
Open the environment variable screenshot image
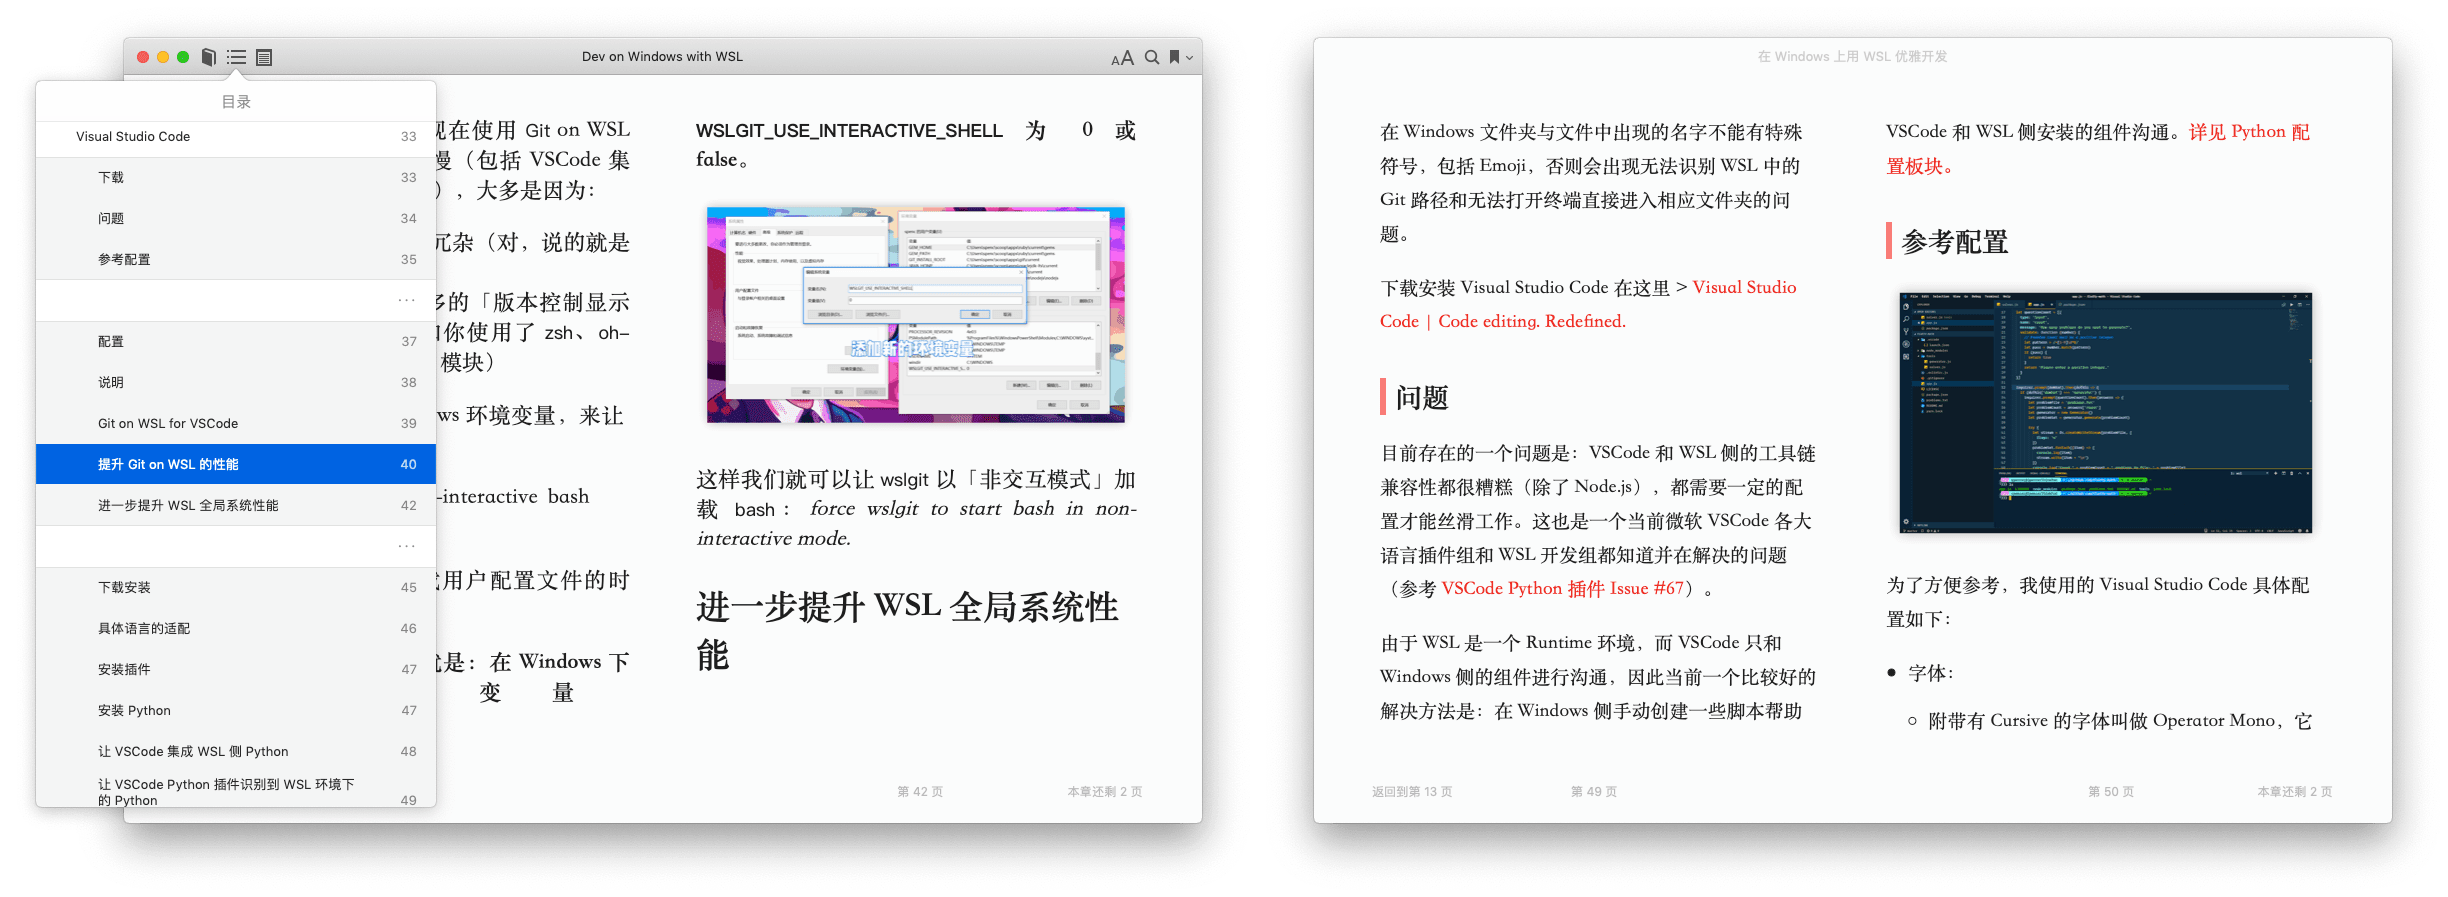click(915, 315)
